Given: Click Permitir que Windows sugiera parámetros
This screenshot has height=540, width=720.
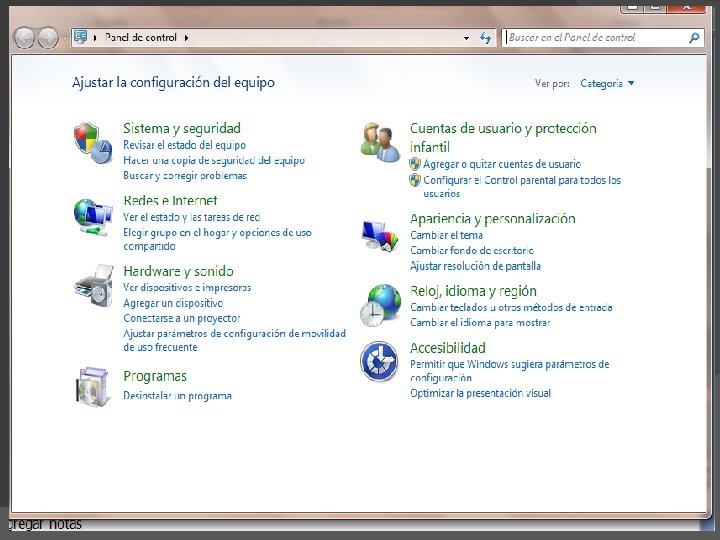Looking at the screenshot, I should (x=510, y=371).
